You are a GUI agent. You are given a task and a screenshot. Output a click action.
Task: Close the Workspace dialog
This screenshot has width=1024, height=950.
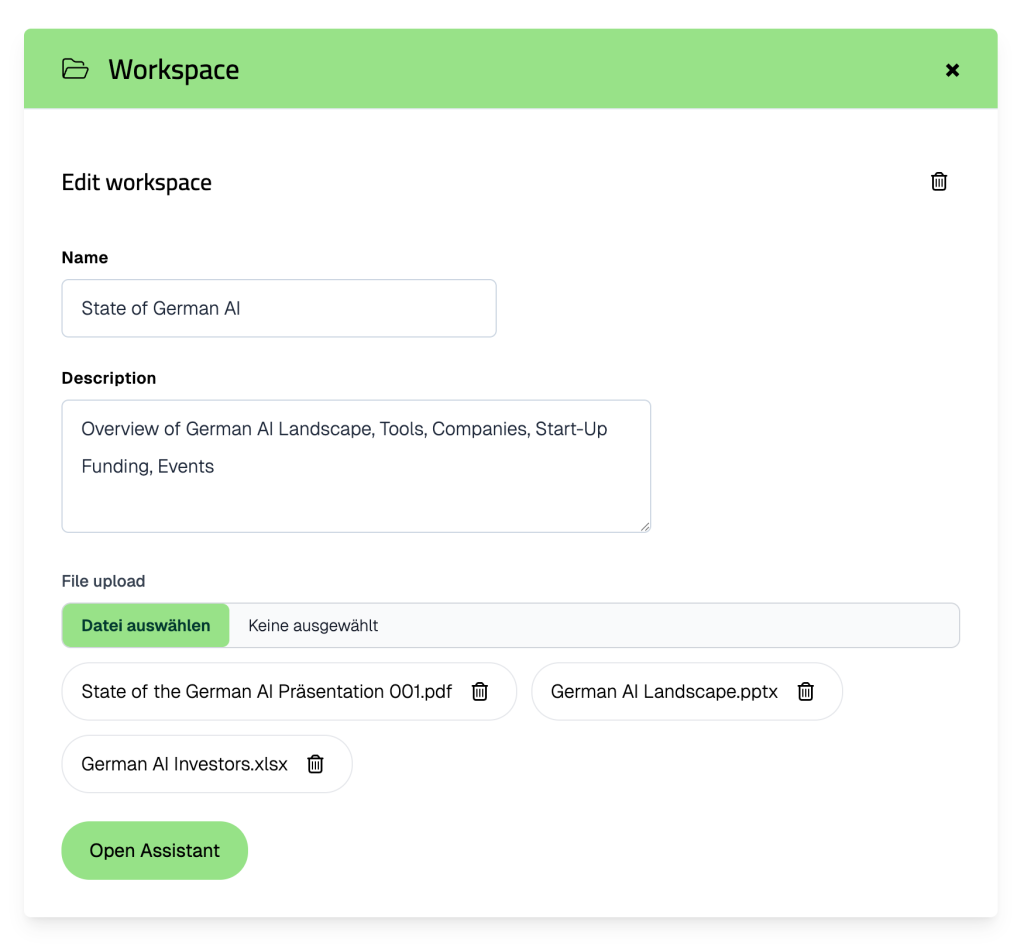952,69
